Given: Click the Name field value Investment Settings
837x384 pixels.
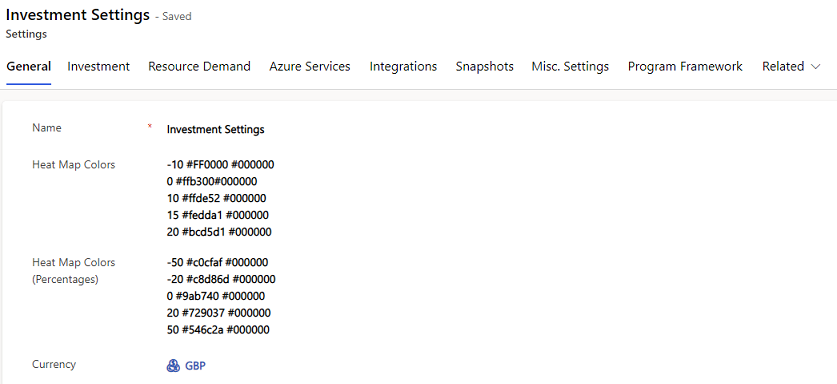Looking at the screenshot, I should point(215,129).
